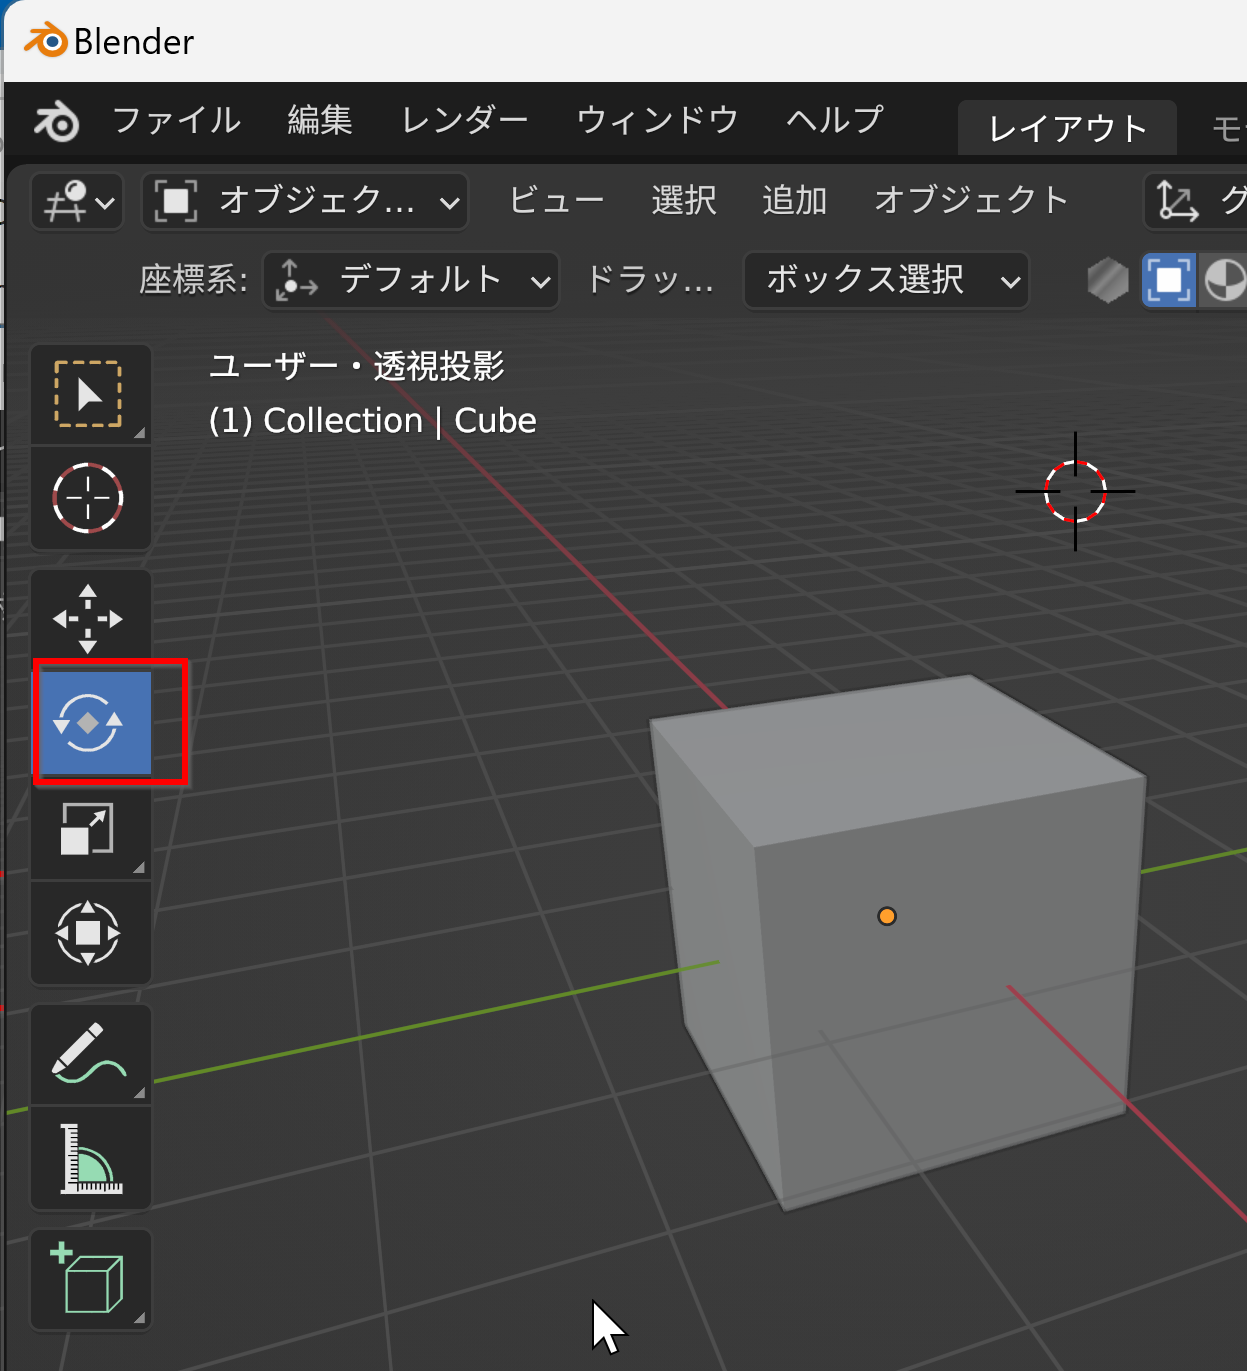
Task: Click the ユーザー・透視投影 view label
Action: click(357, 366)
